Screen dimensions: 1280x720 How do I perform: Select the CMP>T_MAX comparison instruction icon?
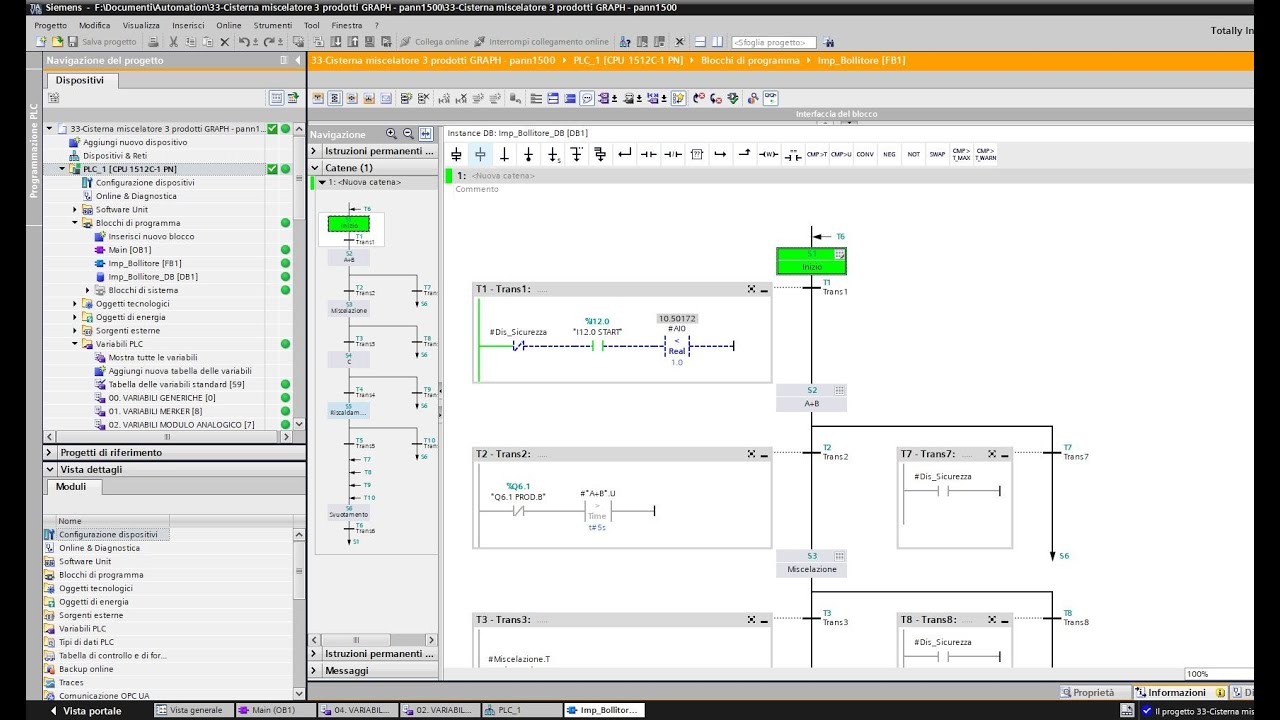pyautogui.click(x=961, y=154)
